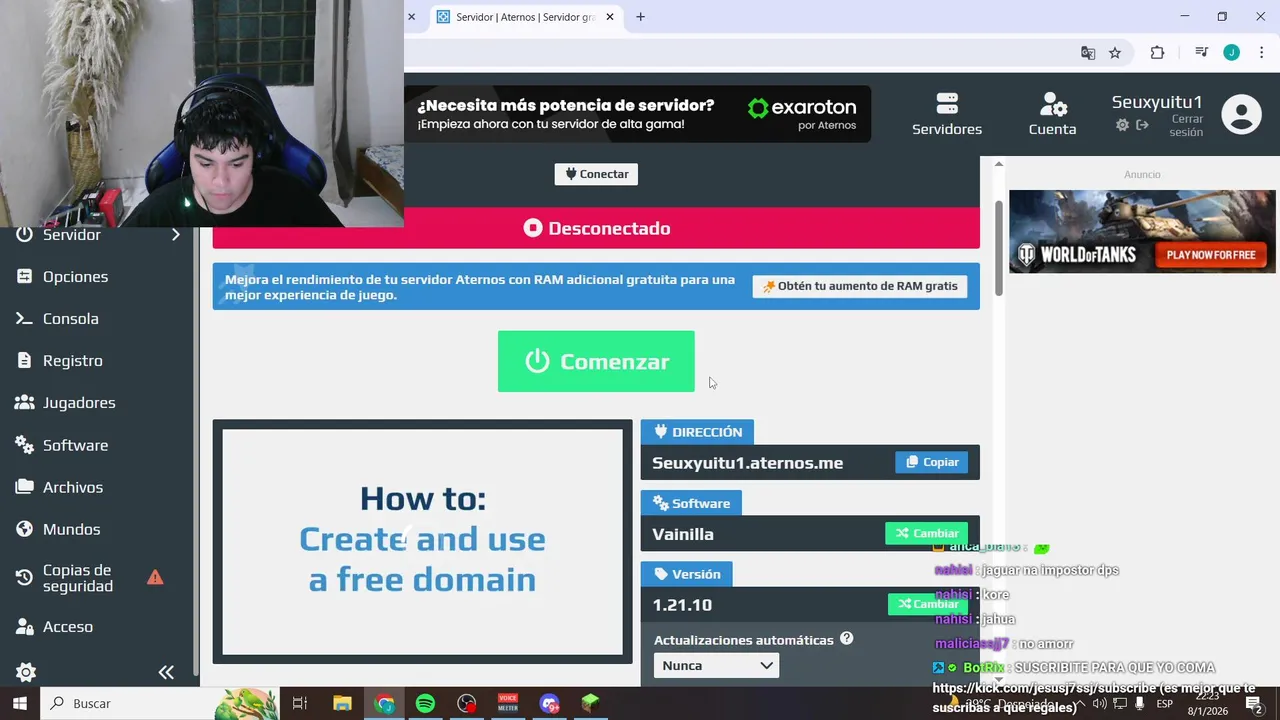Collapse the sidebar with double-arrow icon
1280x720 pixels.
coord(166,673)
